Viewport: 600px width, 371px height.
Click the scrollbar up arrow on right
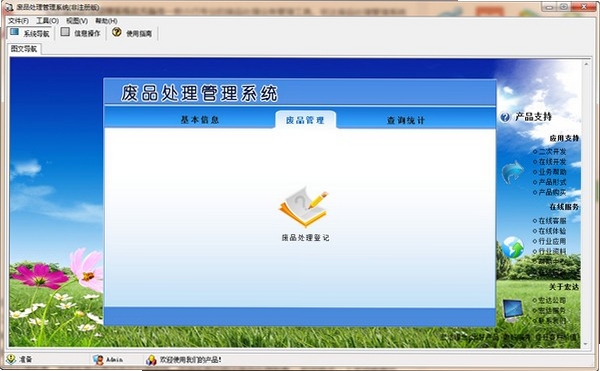586,64
